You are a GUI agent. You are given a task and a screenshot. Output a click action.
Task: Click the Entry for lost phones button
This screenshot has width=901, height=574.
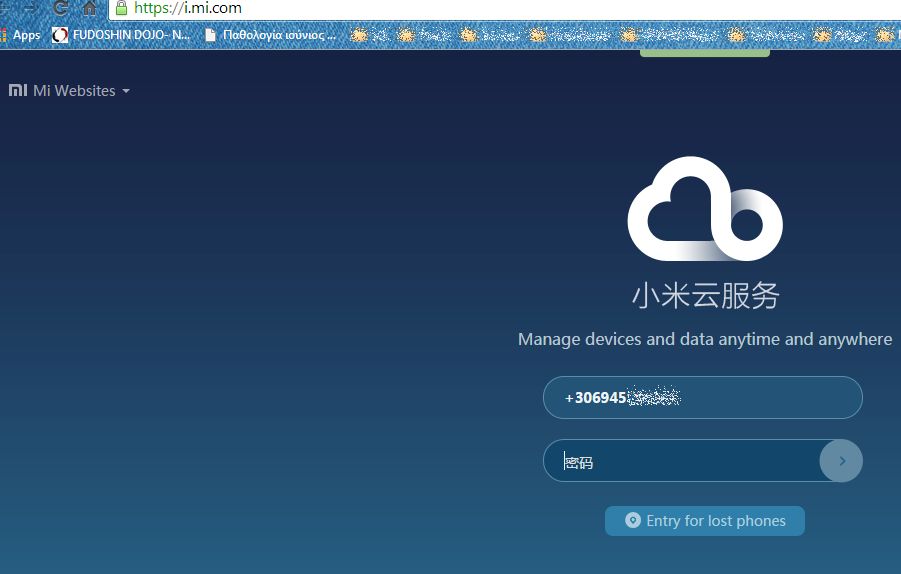[704, 521]
